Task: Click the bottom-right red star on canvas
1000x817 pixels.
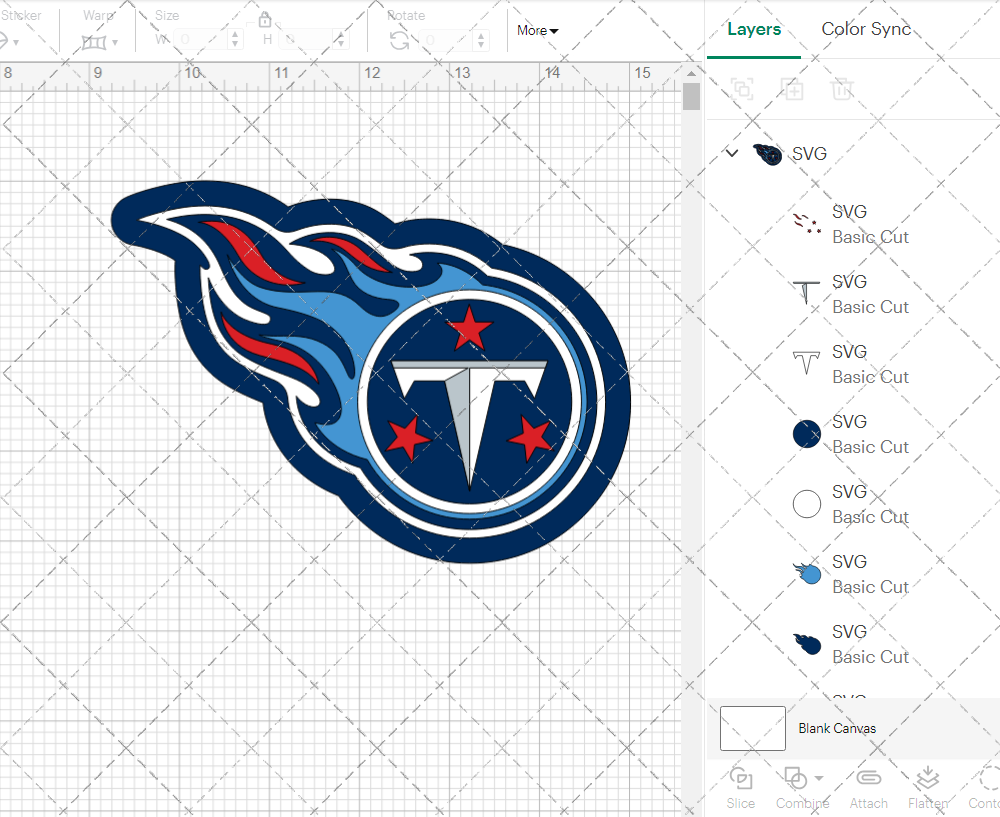Action: tap(531, 438)
